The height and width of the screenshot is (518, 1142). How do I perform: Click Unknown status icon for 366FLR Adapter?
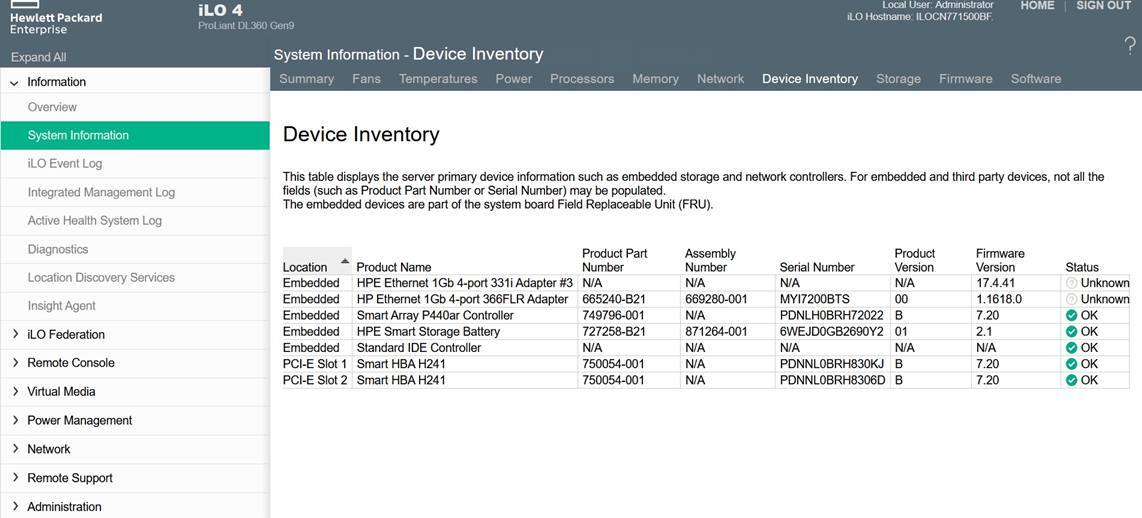click(x=1072, y=300)
